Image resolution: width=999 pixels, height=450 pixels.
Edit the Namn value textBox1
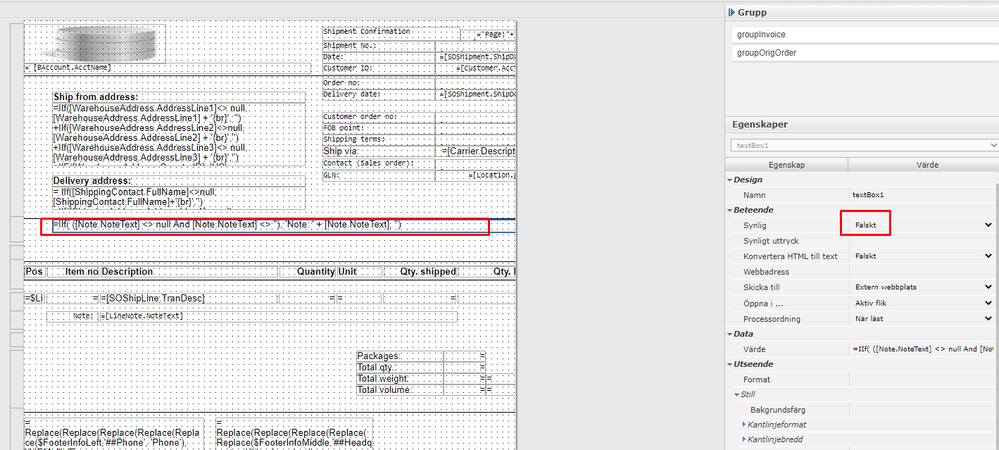pyautogui.click(x=922, y=195)
